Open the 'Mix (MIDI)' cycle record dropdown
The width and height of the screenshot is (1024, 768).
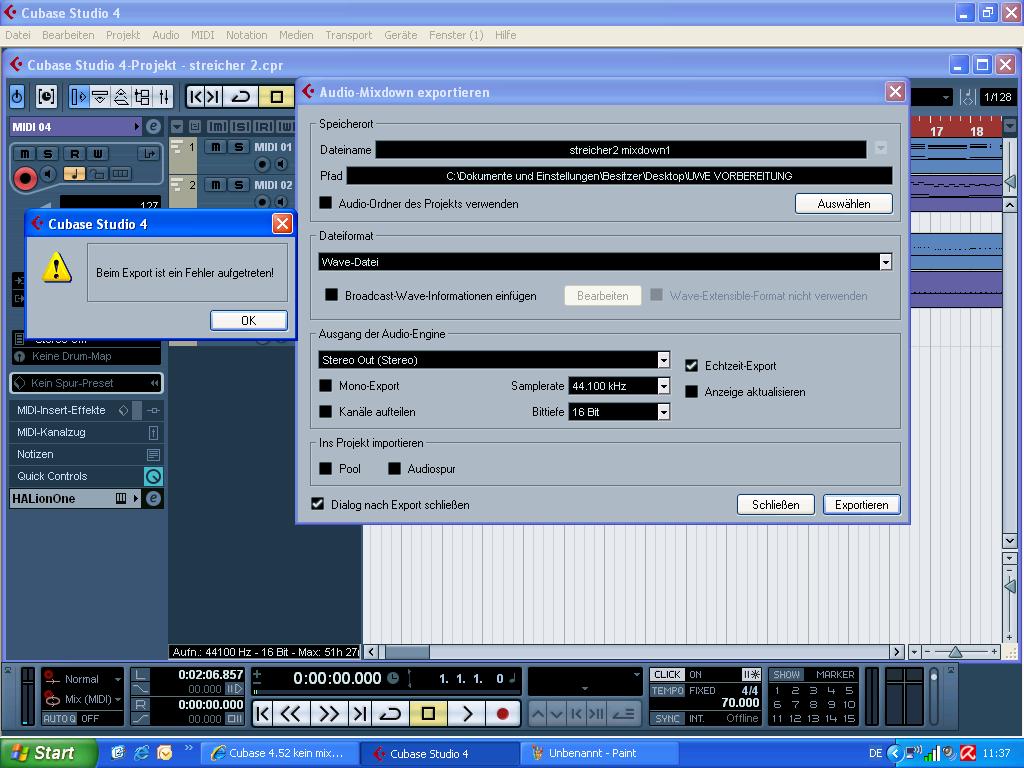click(x=83, y=699)
